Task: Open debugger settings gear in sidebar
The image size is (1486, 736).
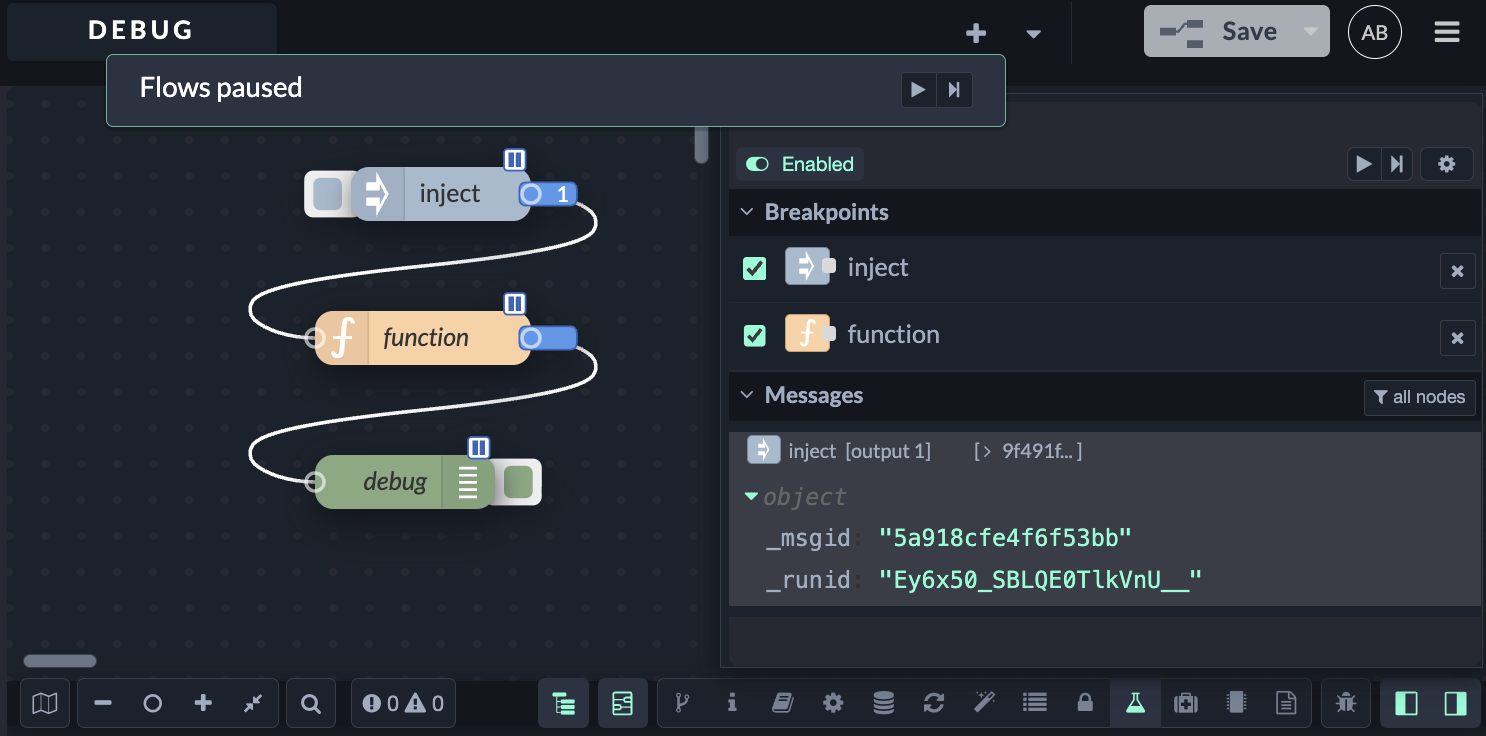Action: tap(1446, 164)
